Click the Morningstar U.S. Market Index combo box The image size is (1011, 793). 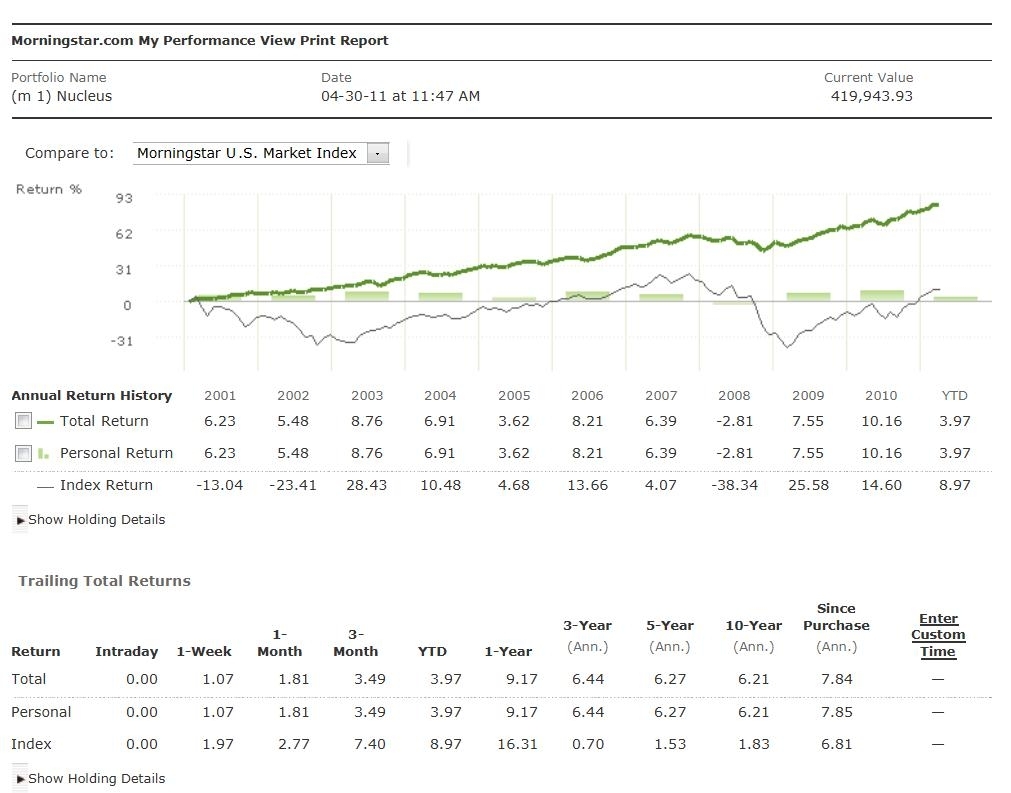point(260,153)
